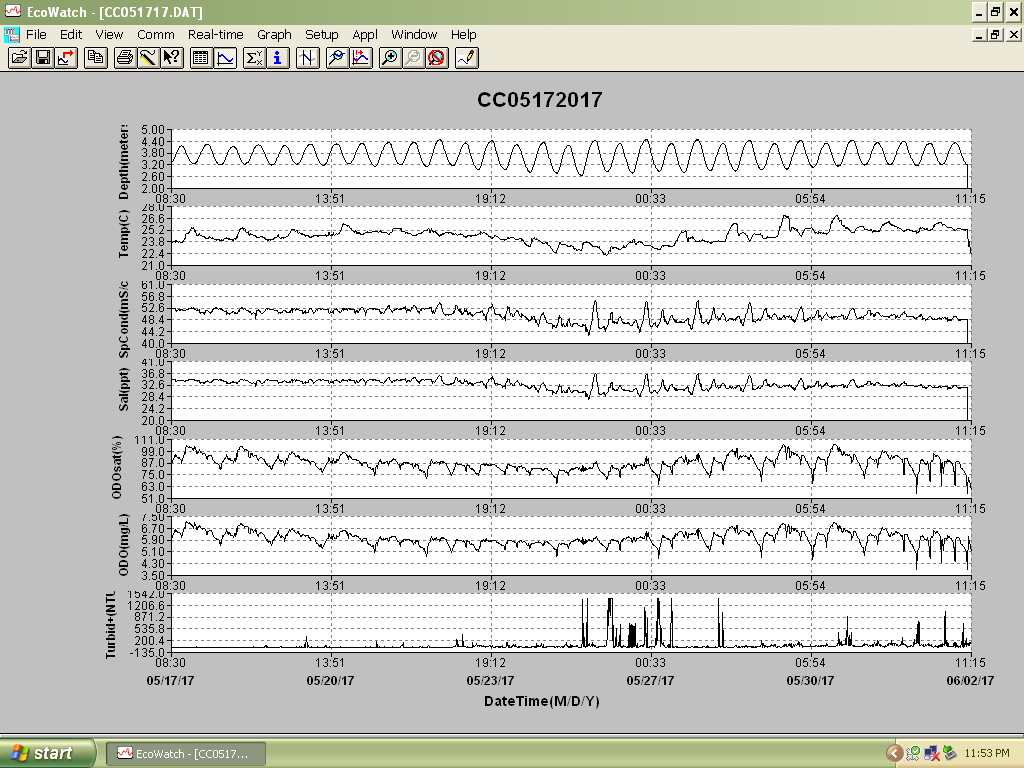Click the Save floppy disk icon
The height and width of the screenshot is (768, 1024).
43,58
